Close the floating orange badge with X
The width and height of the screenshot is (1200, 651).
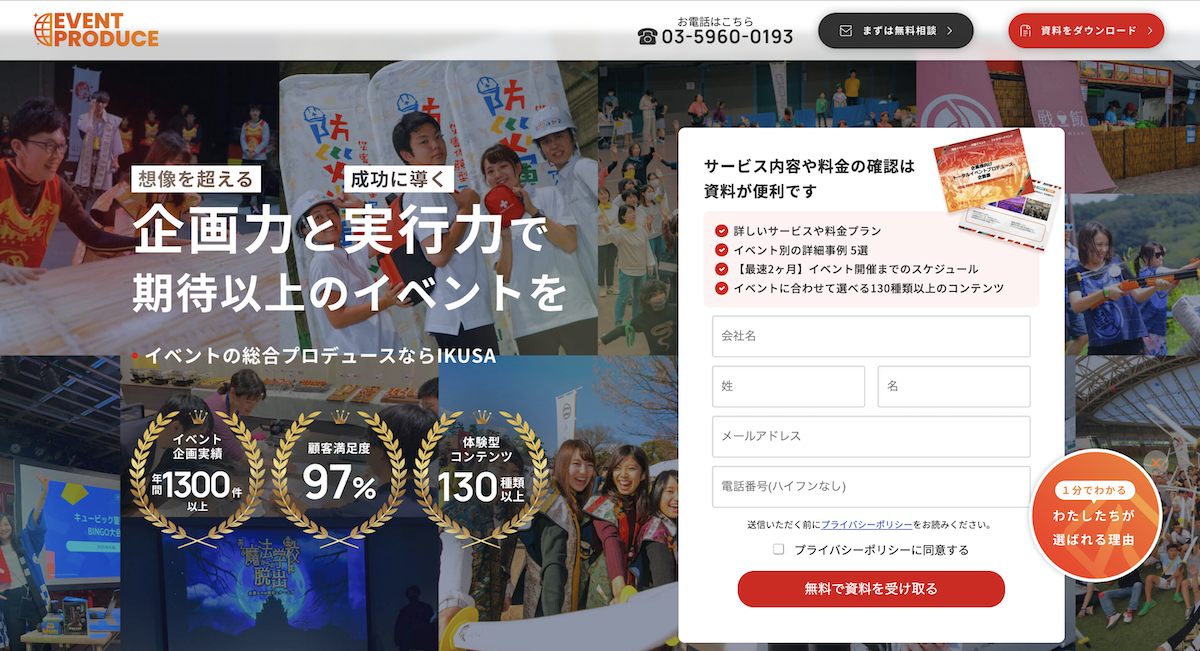1156,463
